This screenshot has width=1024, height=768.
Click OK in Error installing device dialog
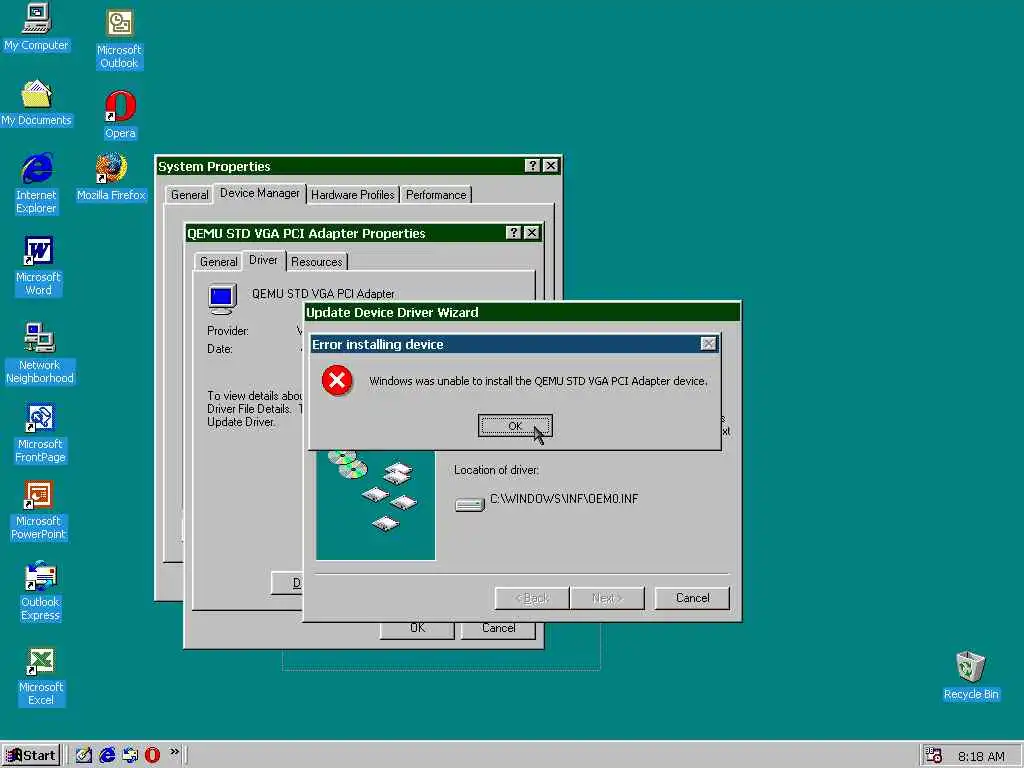(515, 426)
